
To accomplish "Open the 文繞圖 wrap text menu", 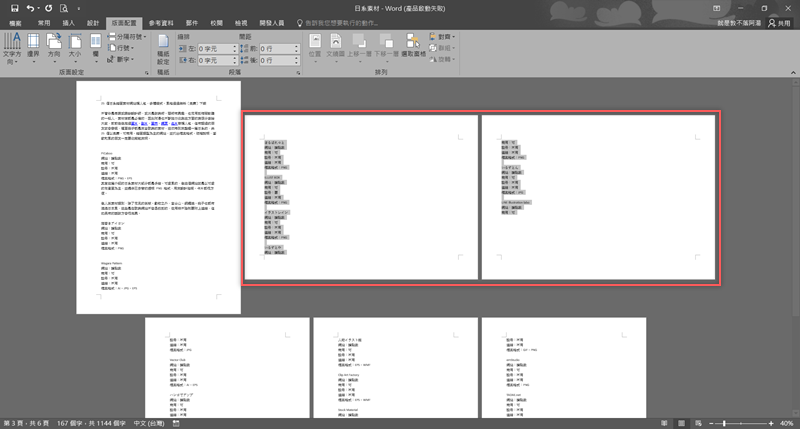I will pos(336,48).
